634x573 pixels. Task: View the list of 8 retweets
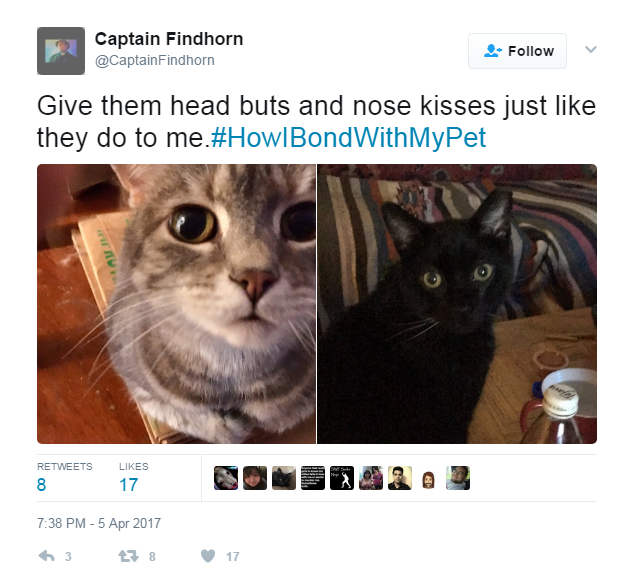[x=65, y=477]
